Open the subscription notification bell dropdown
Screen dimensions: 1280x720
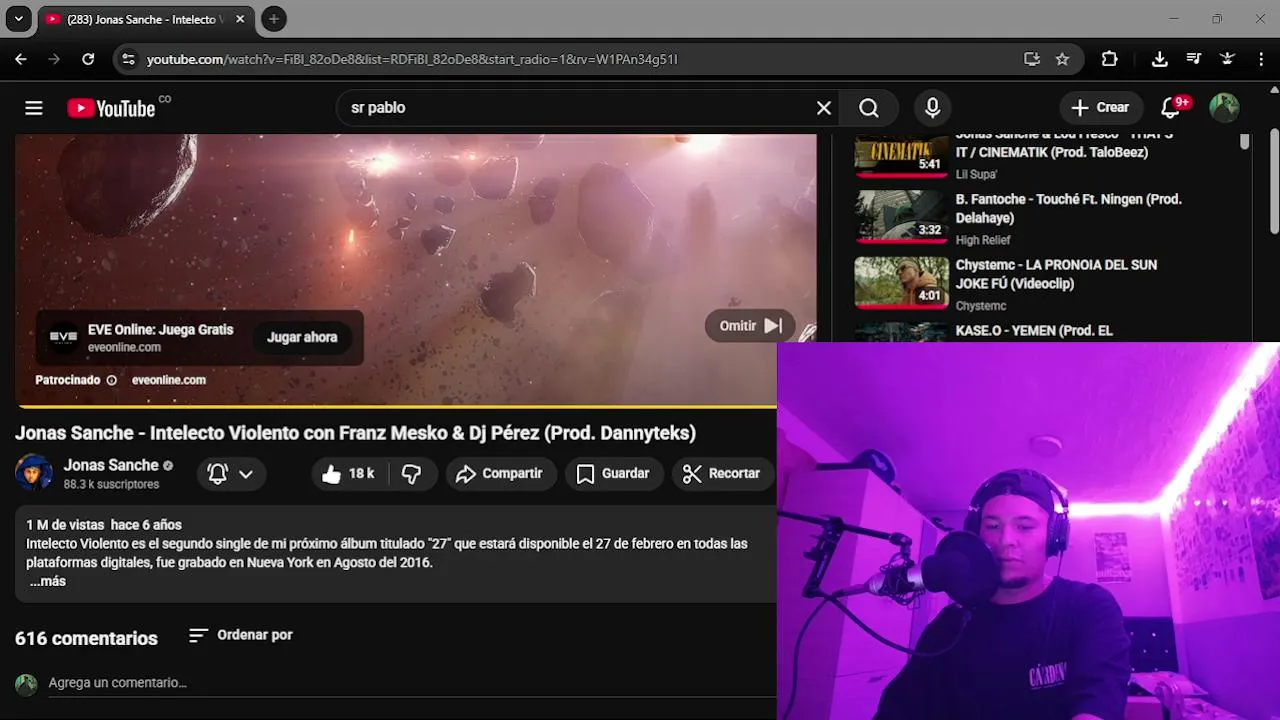pos(231,474)
